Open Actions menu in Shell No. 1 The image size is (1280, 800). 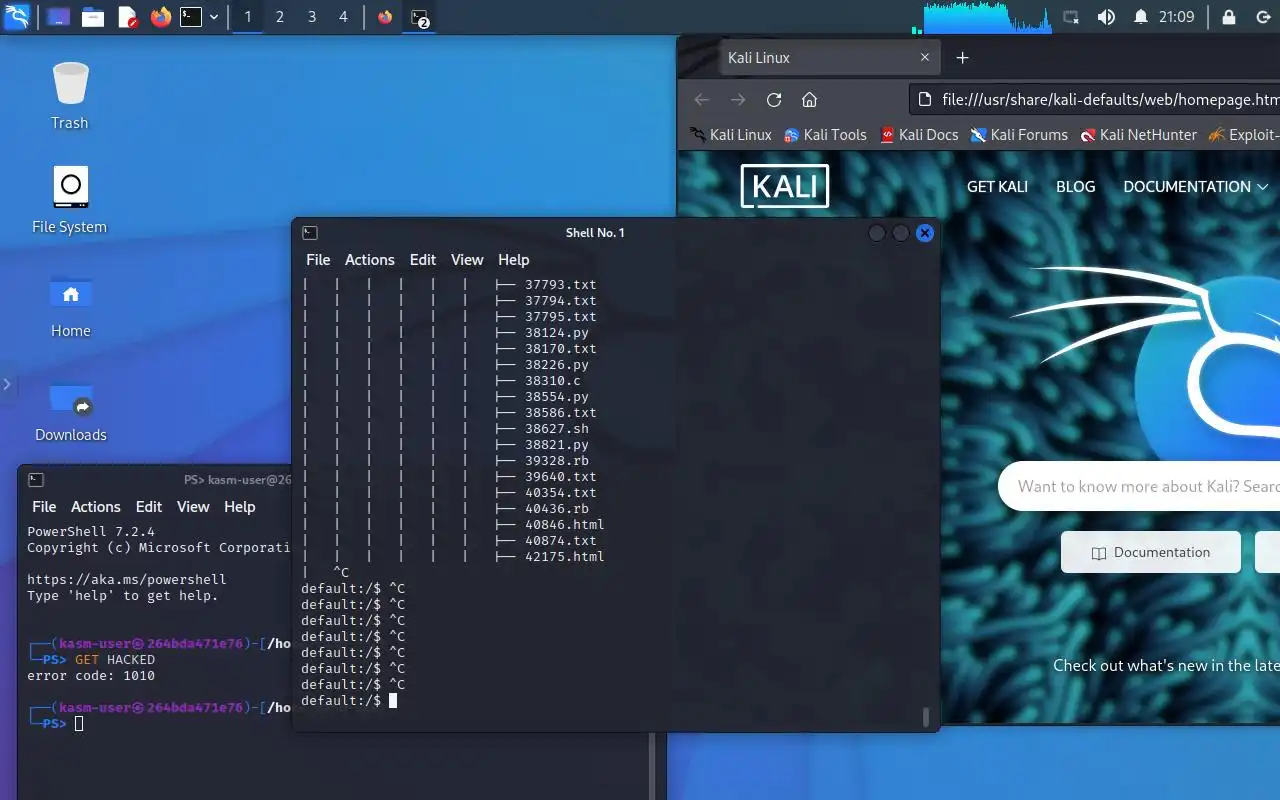pyautogui.click(x=370, y=260)
